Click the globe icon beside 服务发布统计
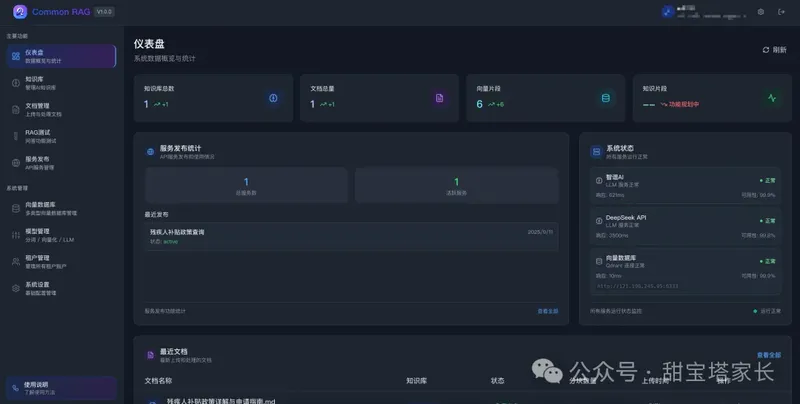The height and width of the screenshot is (404, 800). click(151, 152)
